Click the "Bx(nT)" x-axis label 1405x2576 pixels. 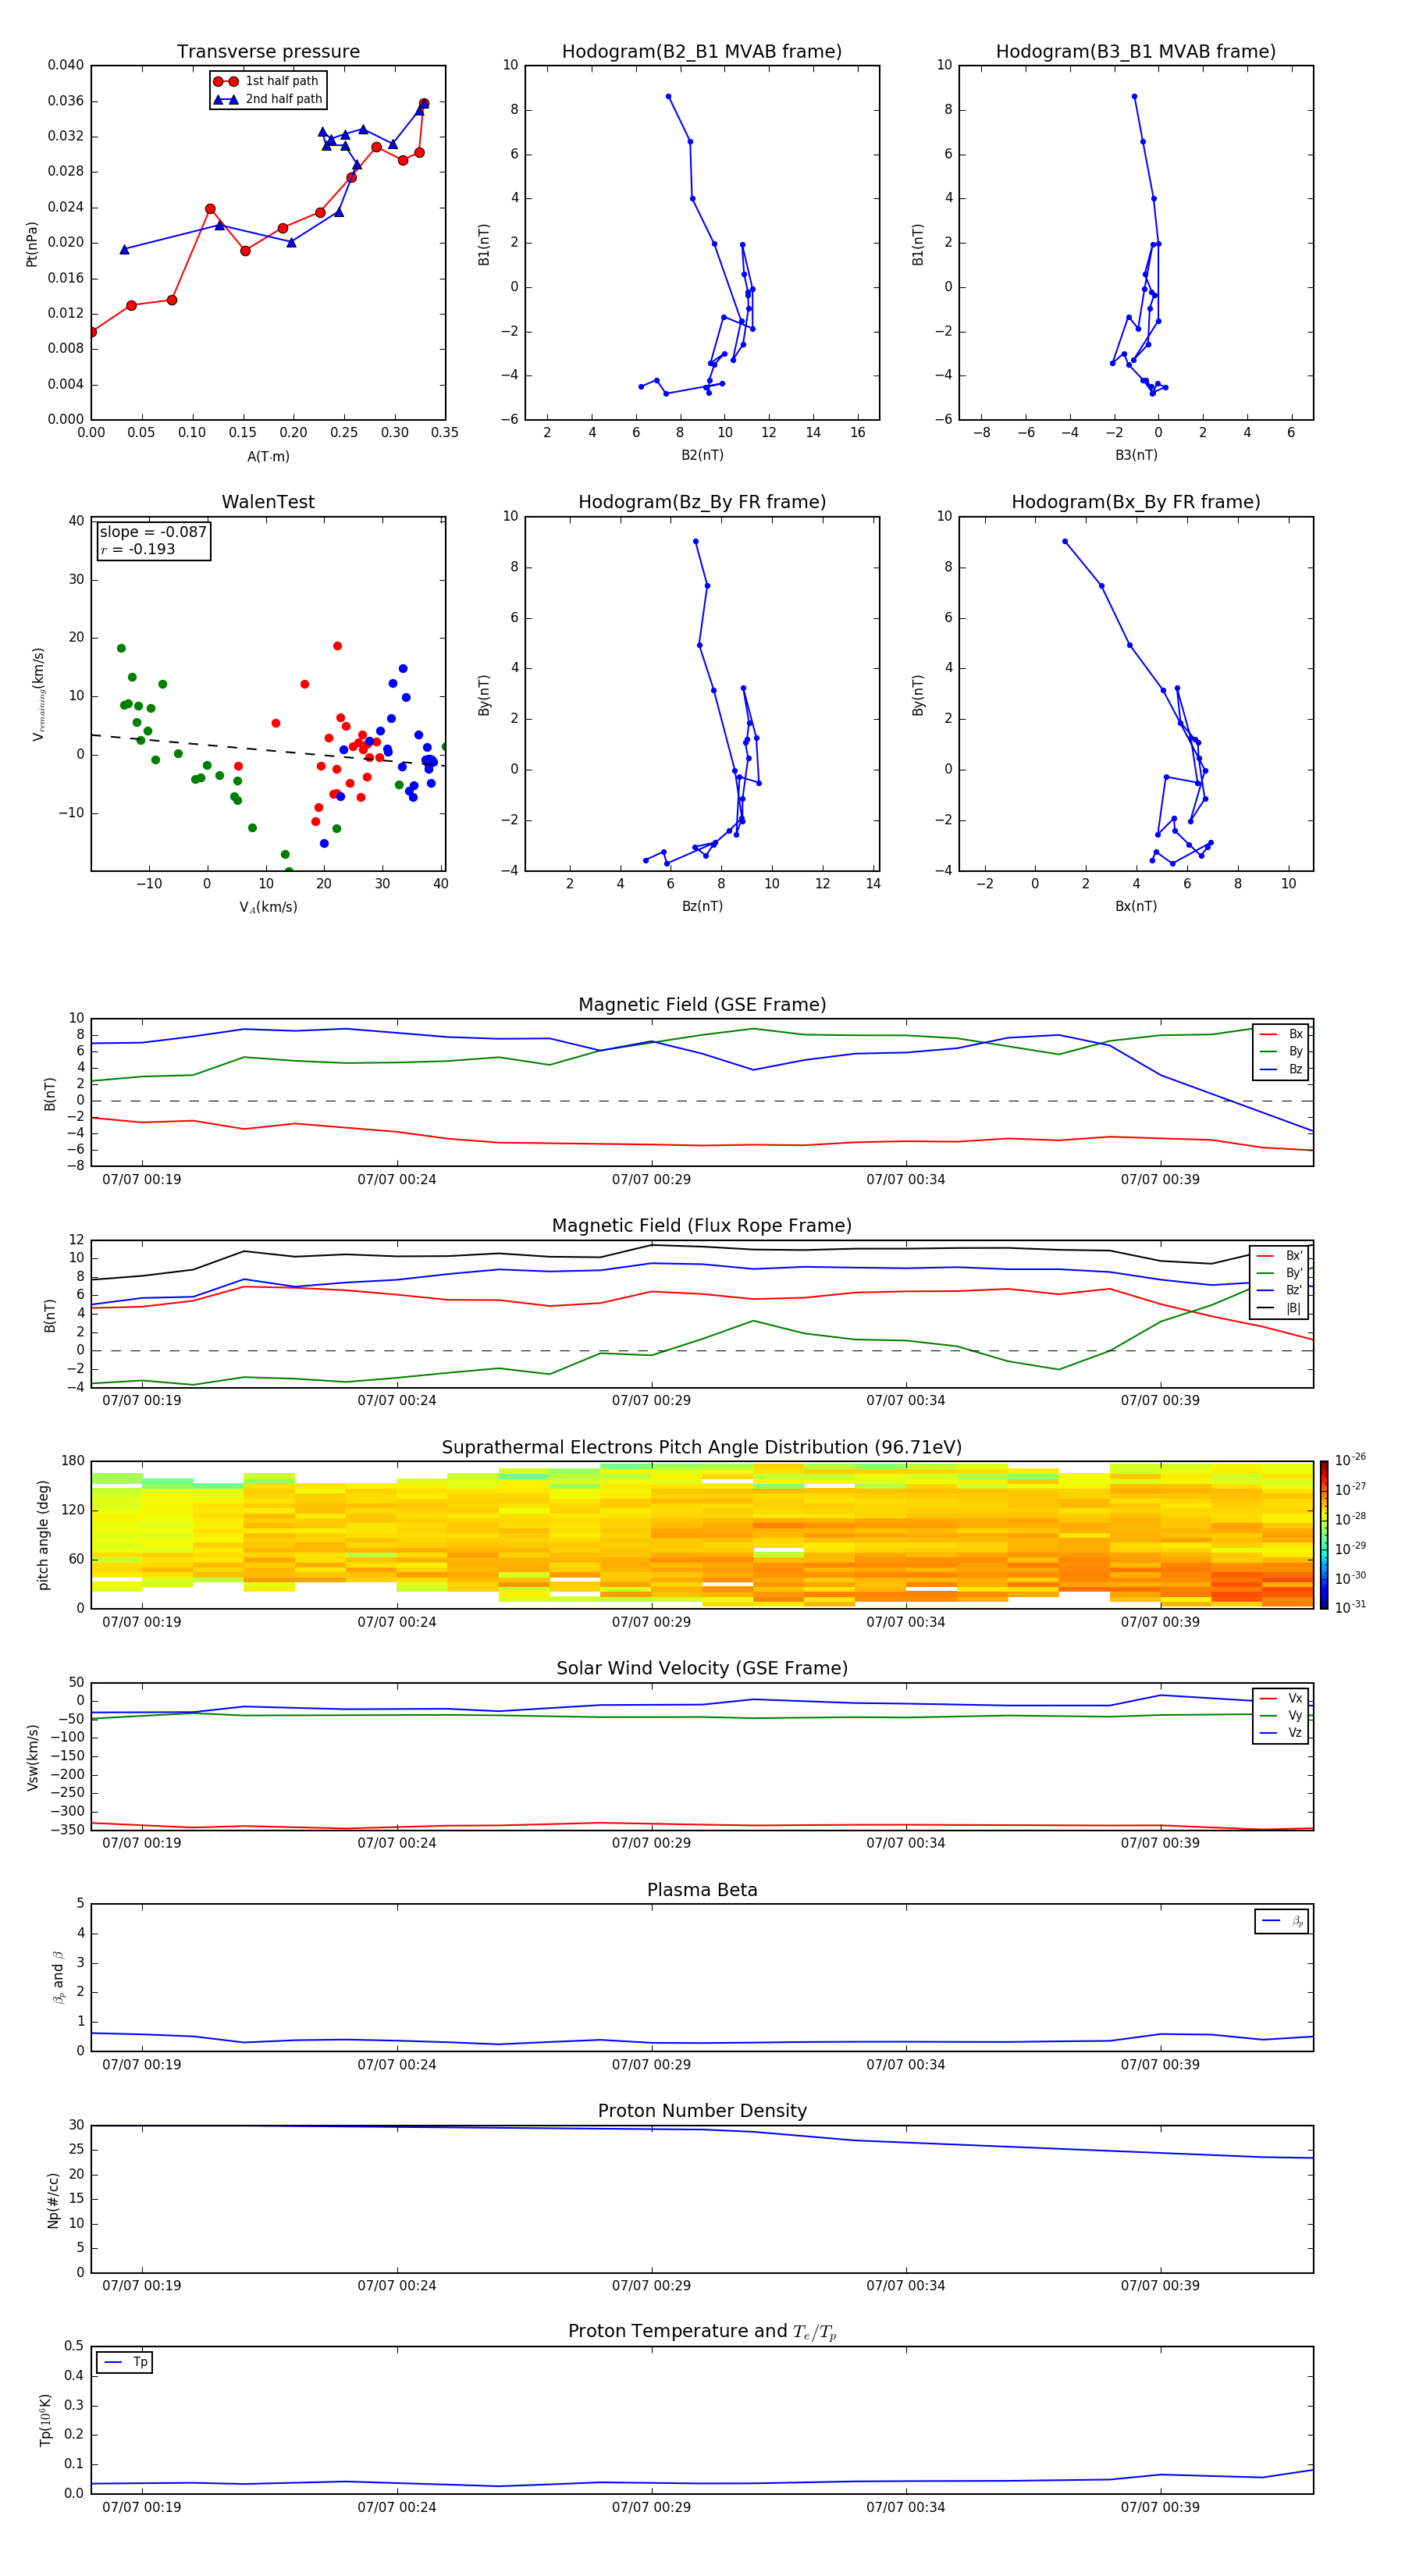1136,906
